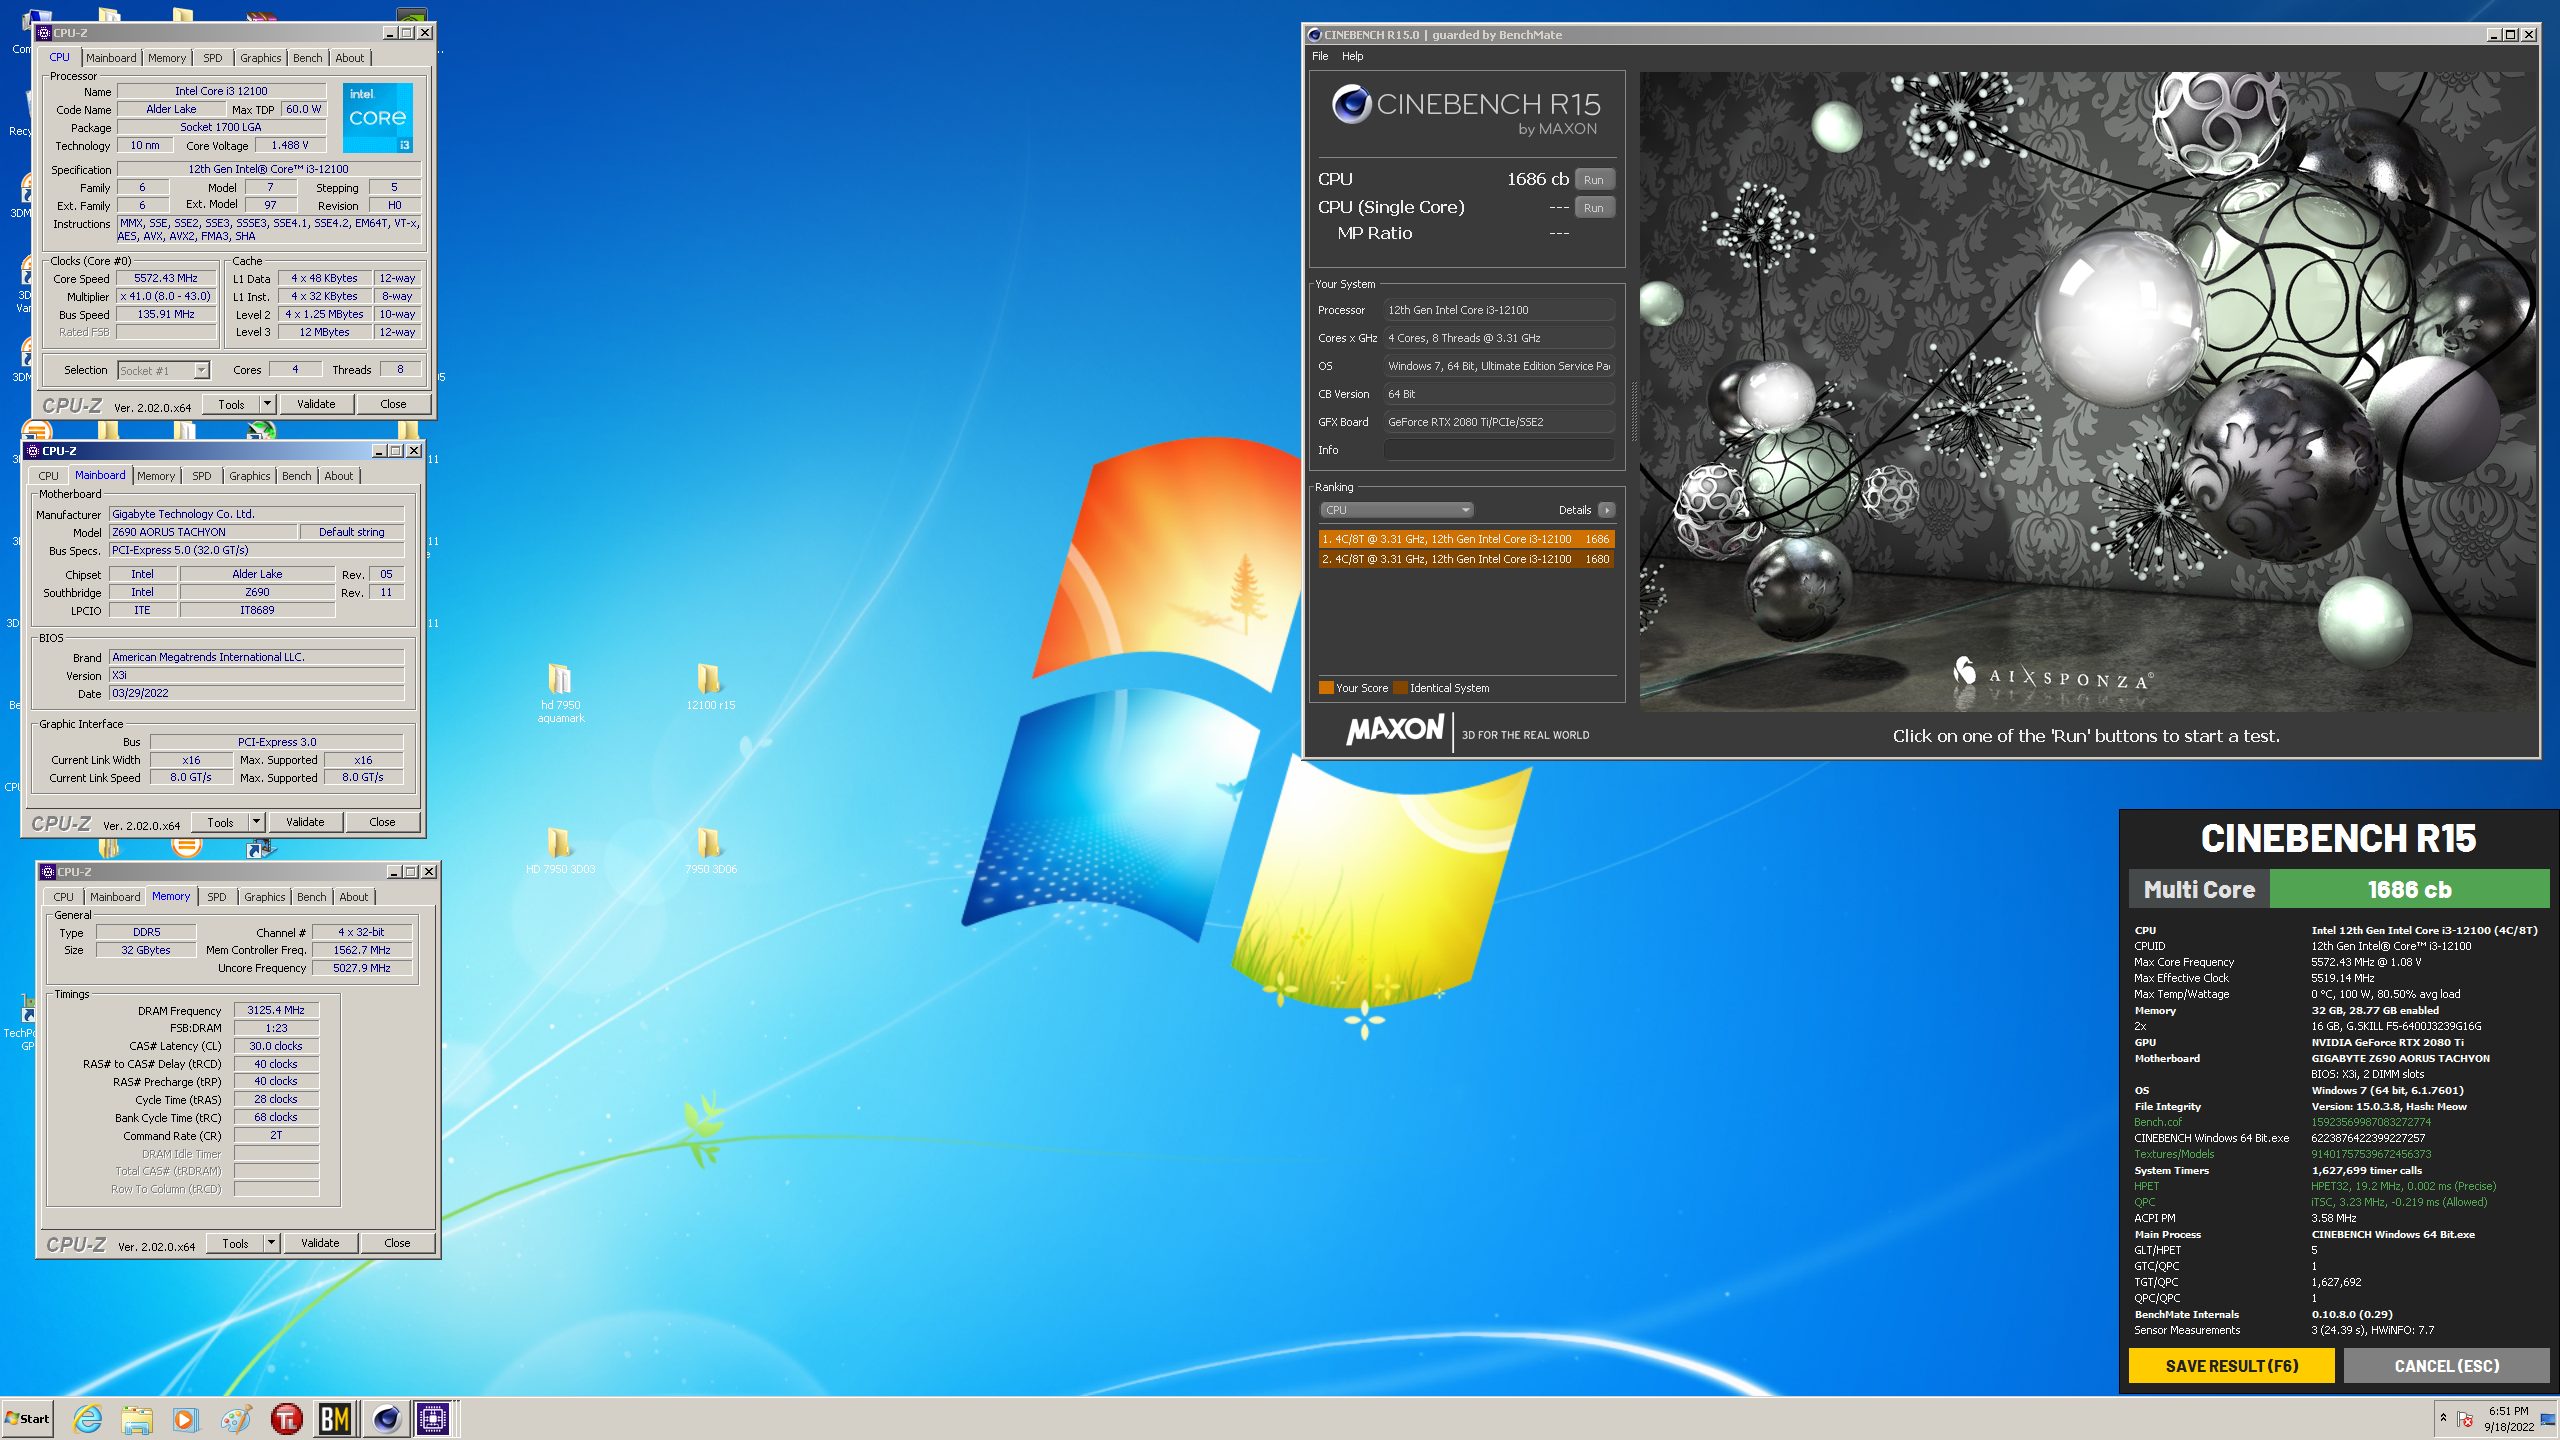Select the '12100 r15' desktop folder
The image size is (2560, 1440).
click(710, 686)
